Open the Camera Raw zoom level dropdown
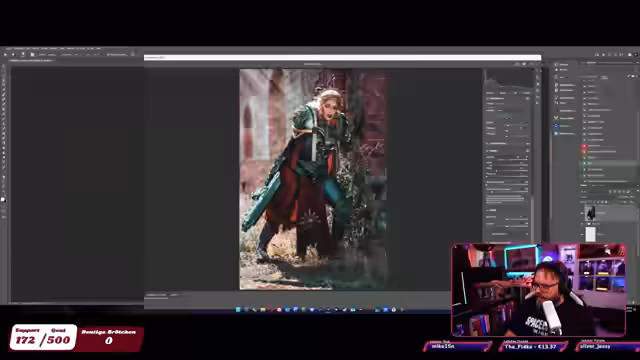Image resolution: width=640 pixels, height=360 pixels. coord(157,295)
